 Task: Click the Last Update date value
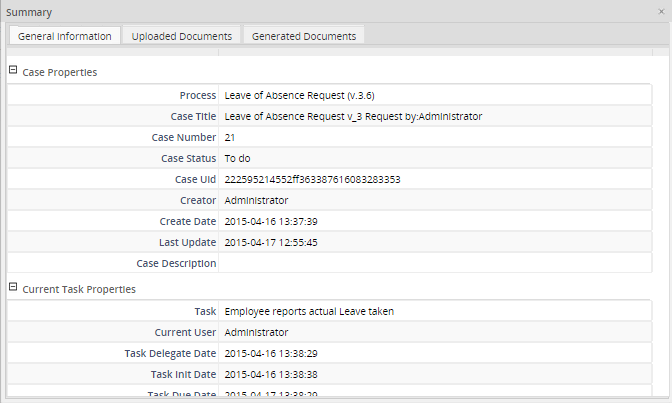point(271,242)
